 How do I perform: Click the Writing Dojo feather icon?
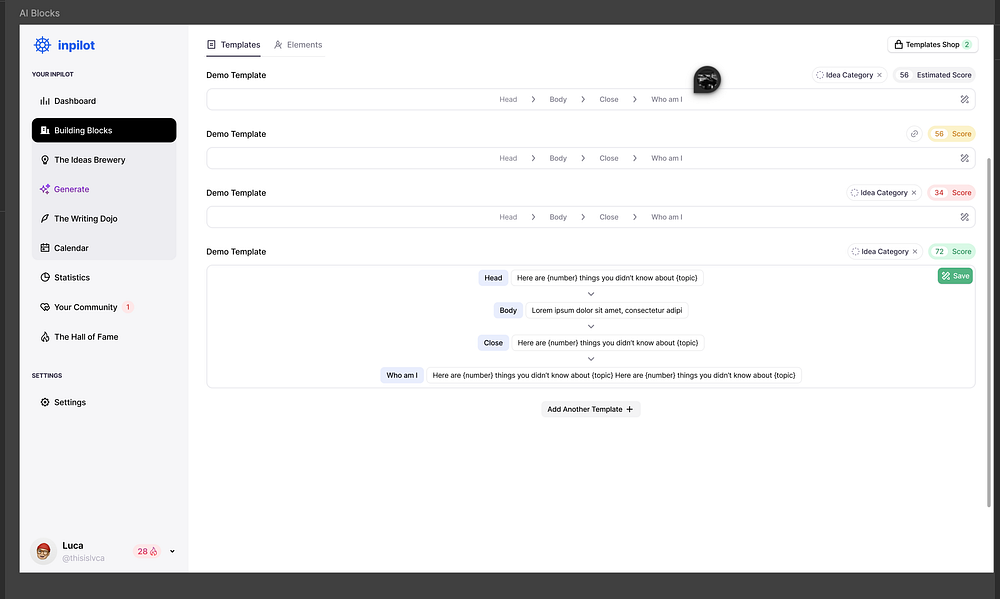pos(45,218)
